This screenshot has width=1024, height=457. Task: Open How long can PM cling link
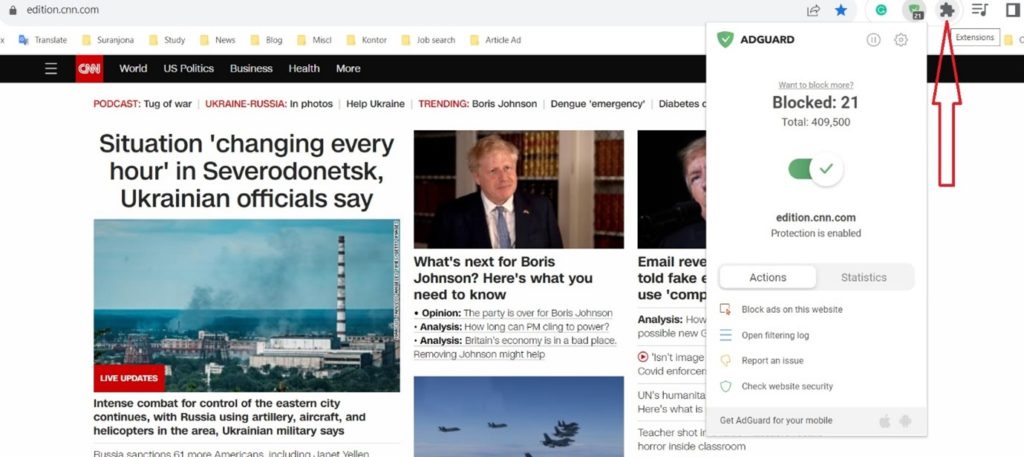coord(537,326)
